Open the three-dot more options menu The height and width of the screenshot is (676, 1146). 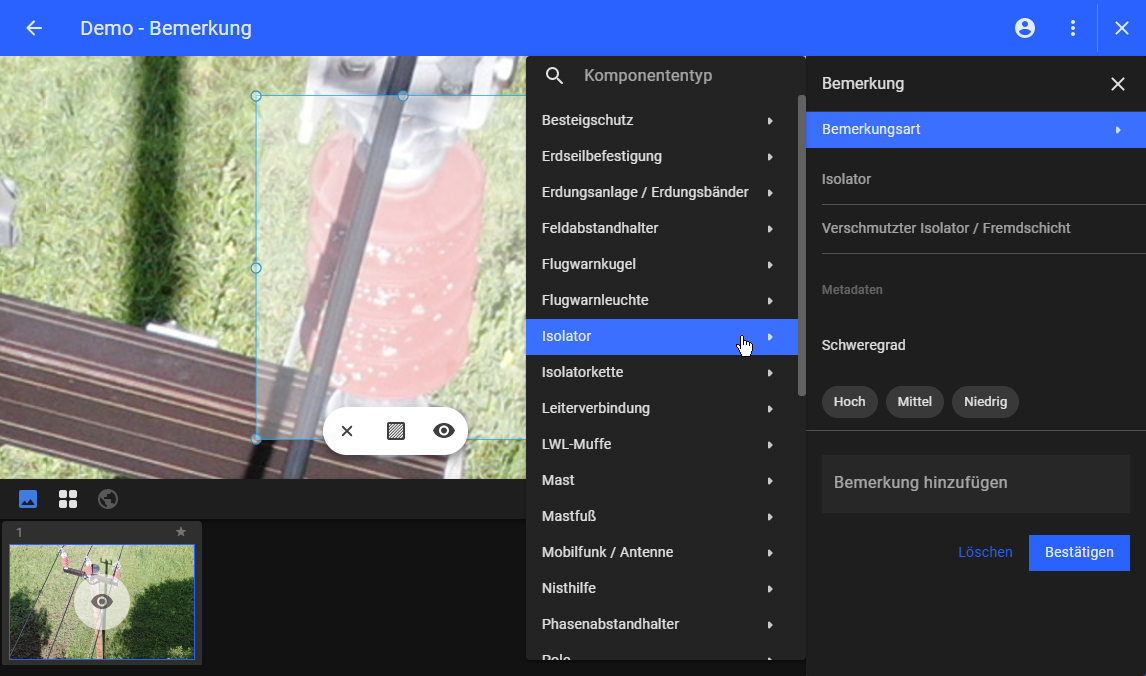(1073, 28)
